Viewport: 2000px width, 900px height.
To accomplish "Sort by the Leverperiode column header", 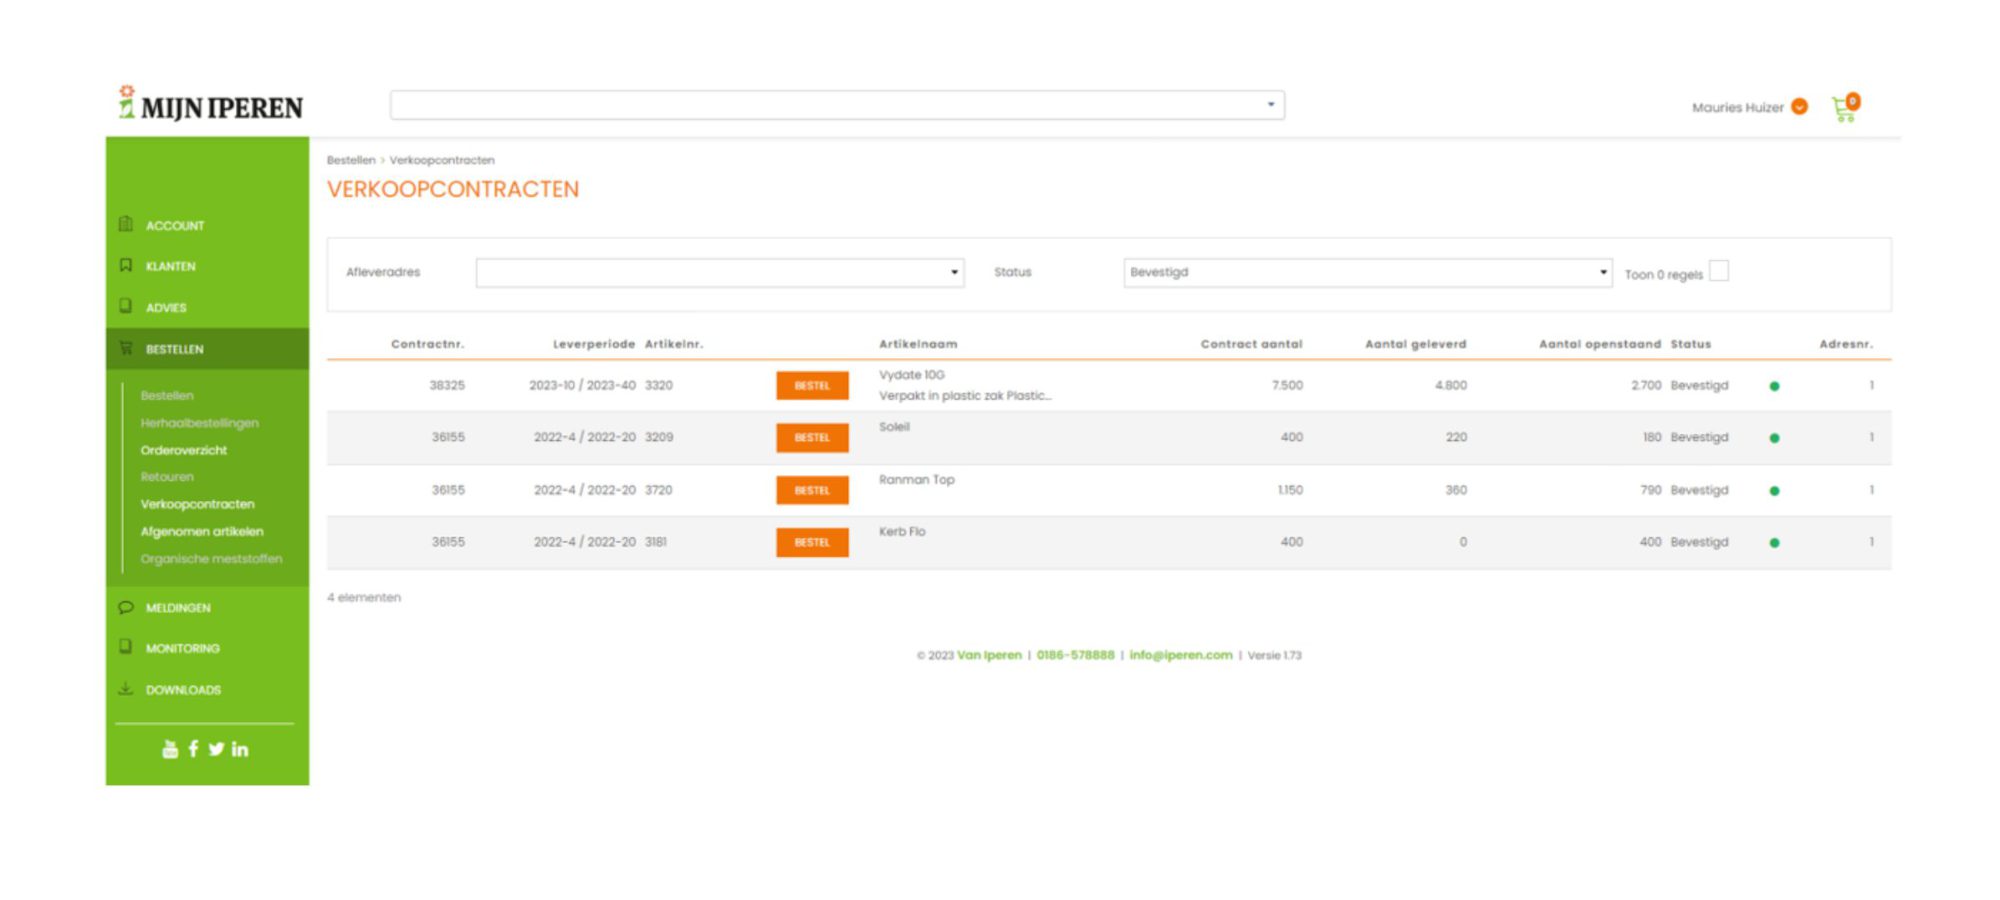I will (593, 344).
